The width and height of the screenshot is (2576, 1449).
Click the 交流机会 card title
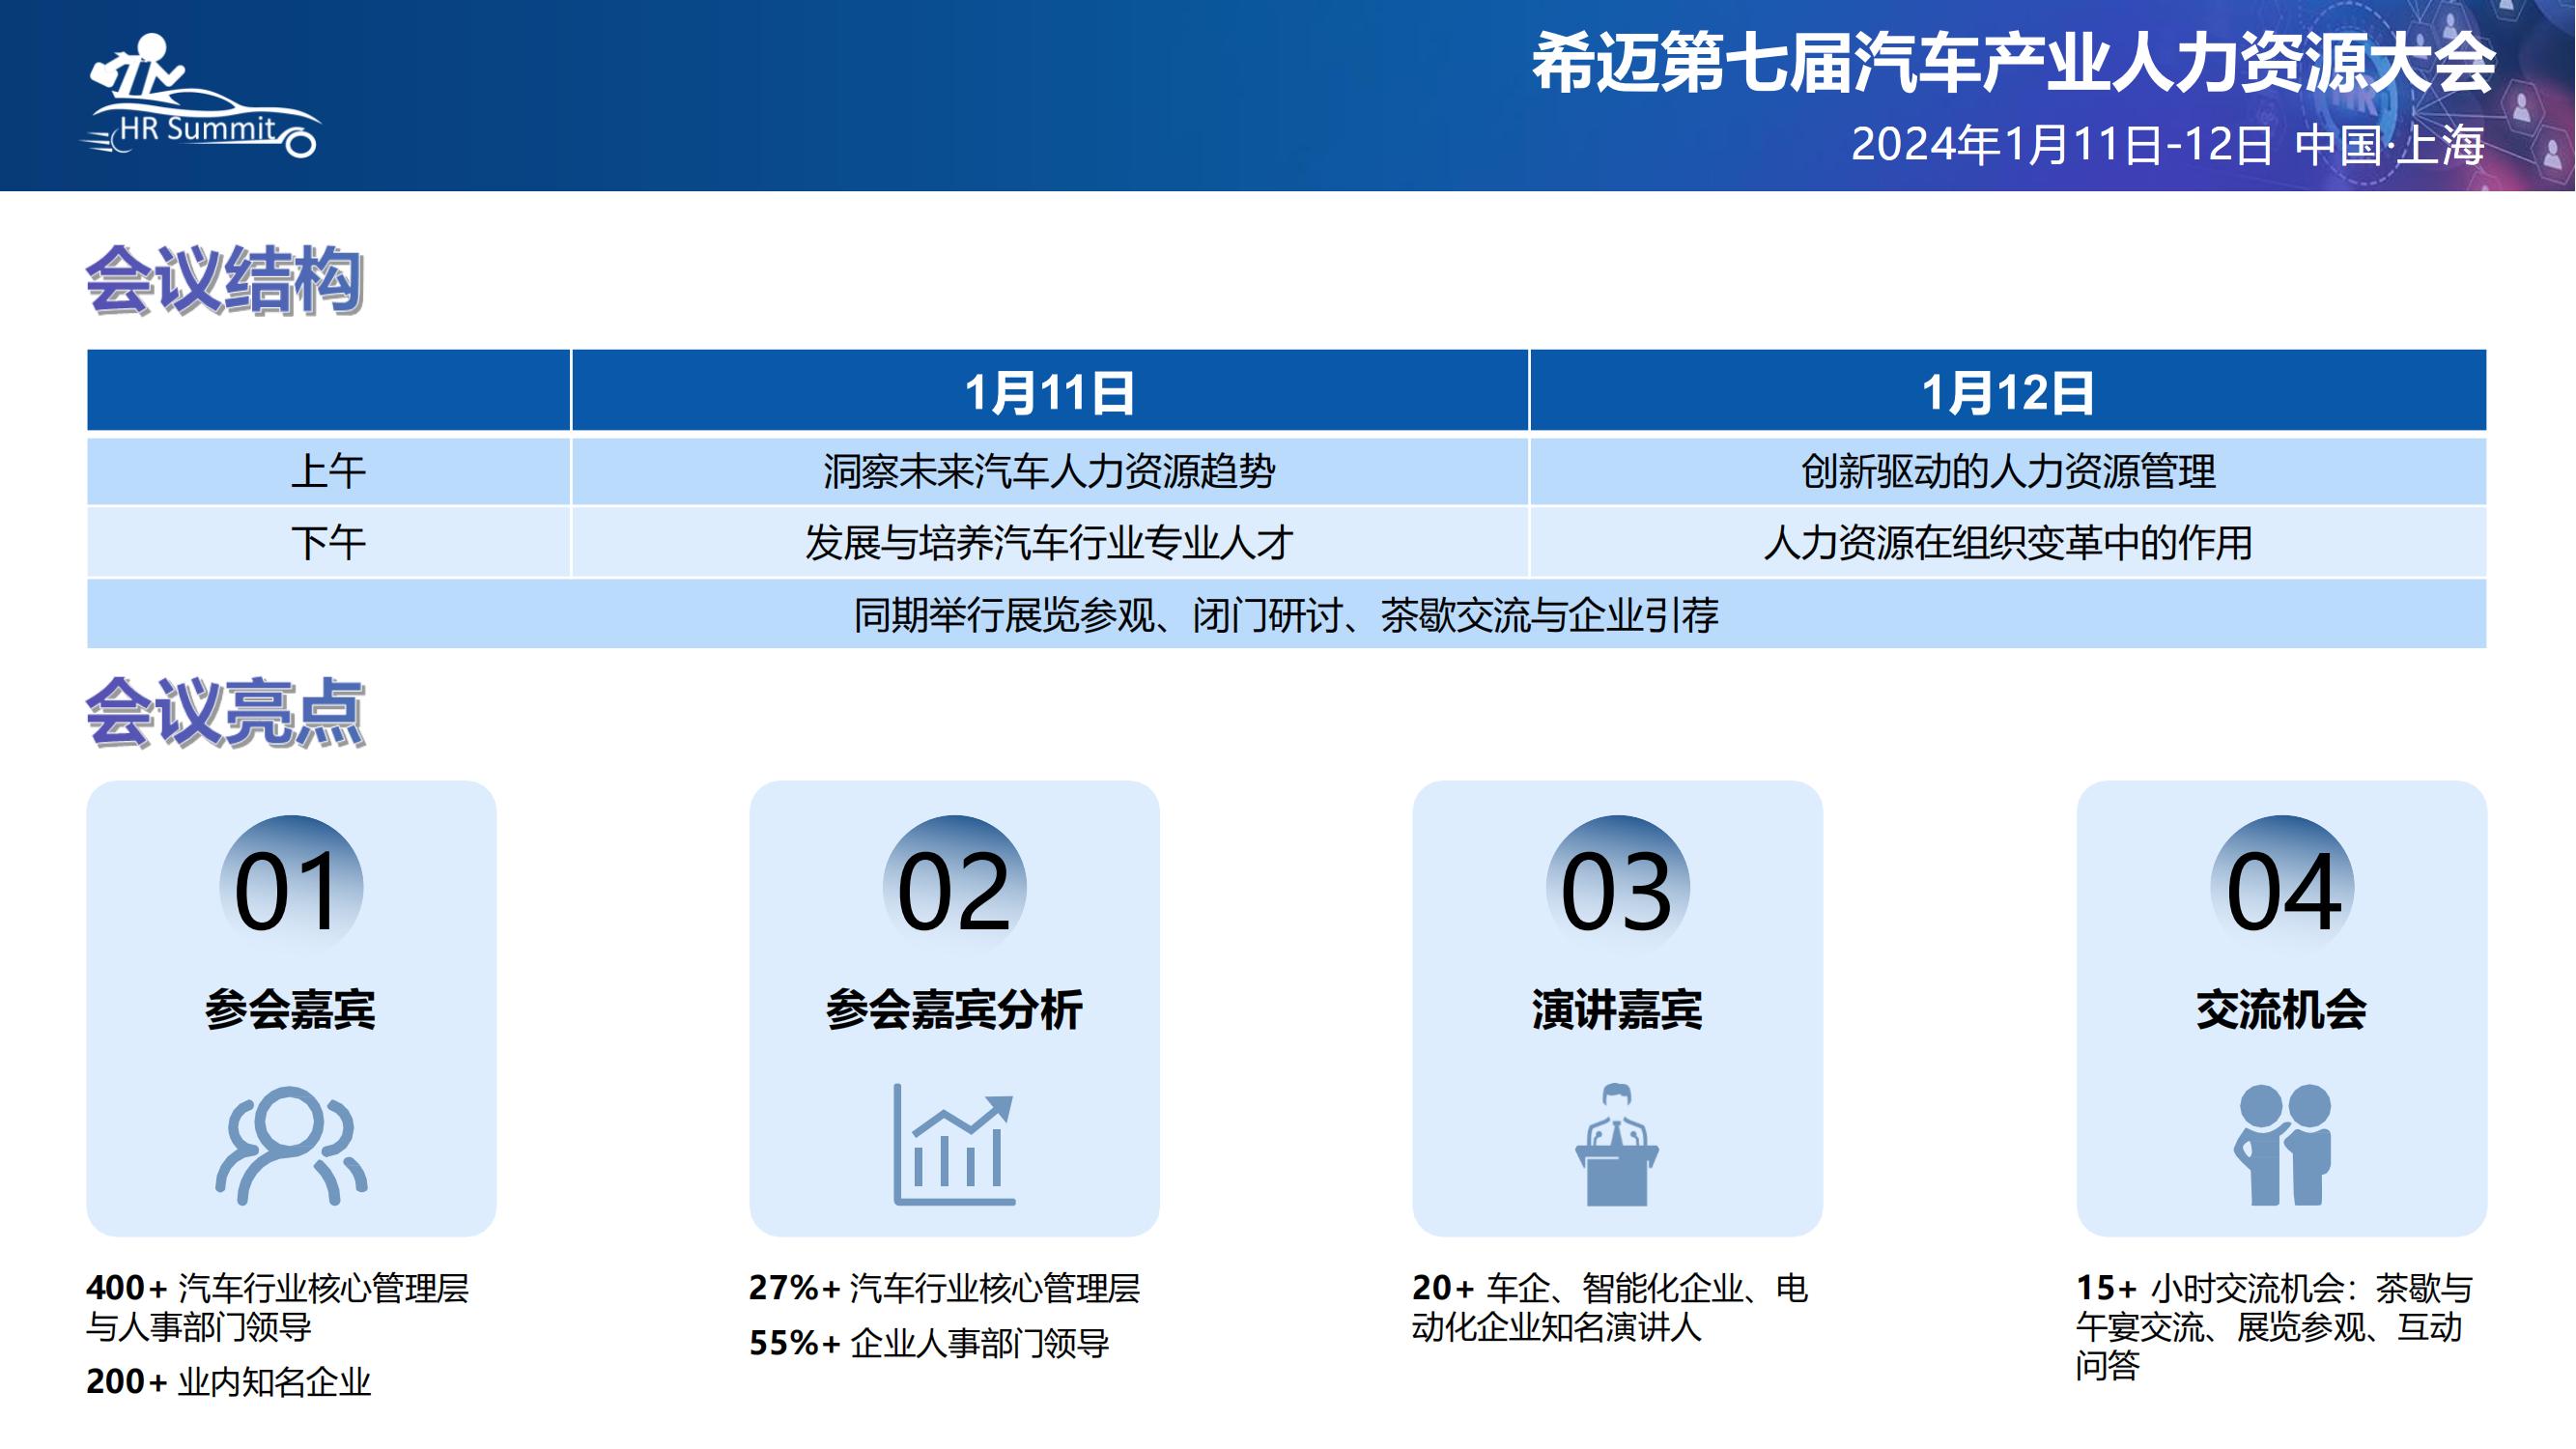pyautogui.click(x=2282, y=1010)
